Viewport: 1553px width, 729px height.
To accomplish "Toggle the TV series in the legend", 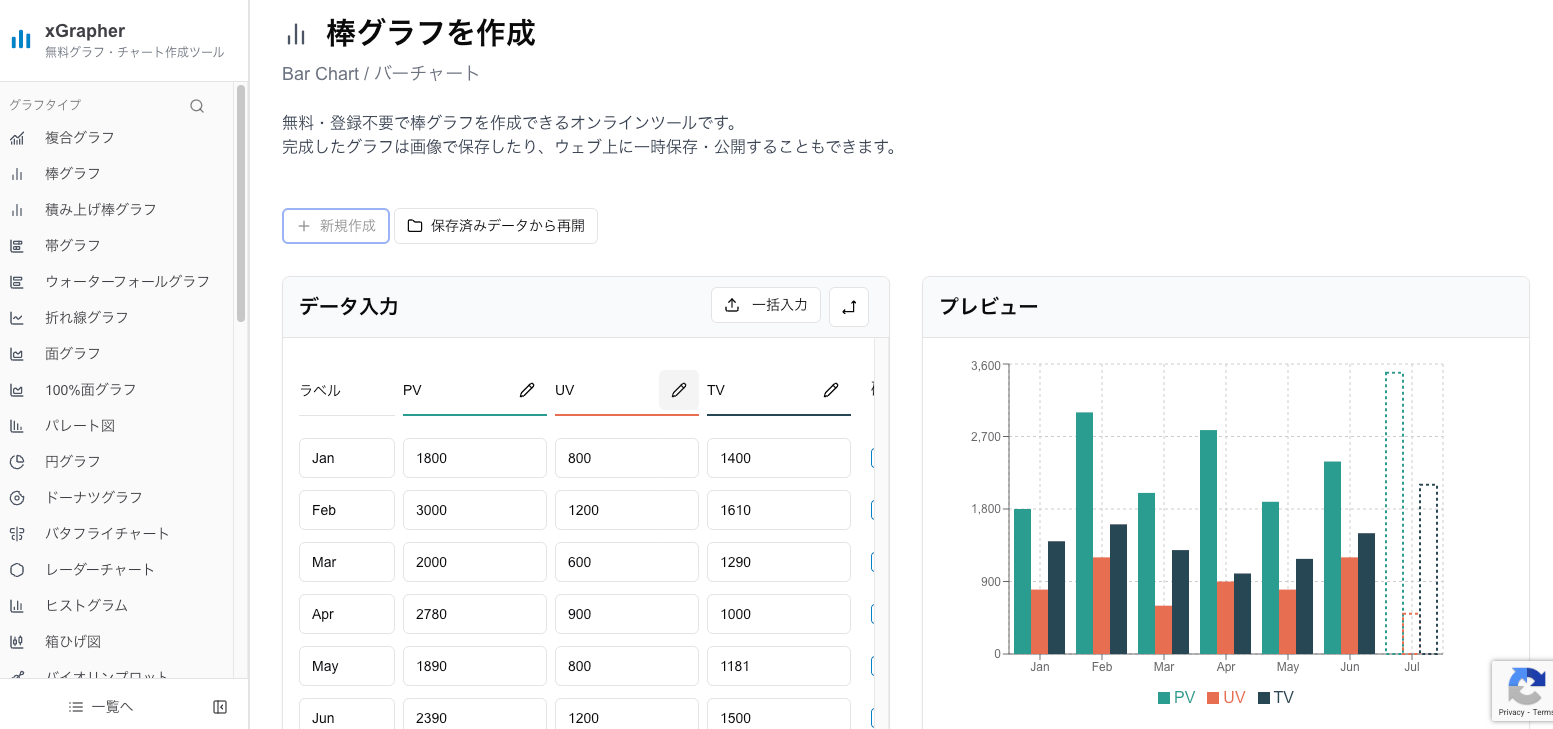I will (1275, 697).
